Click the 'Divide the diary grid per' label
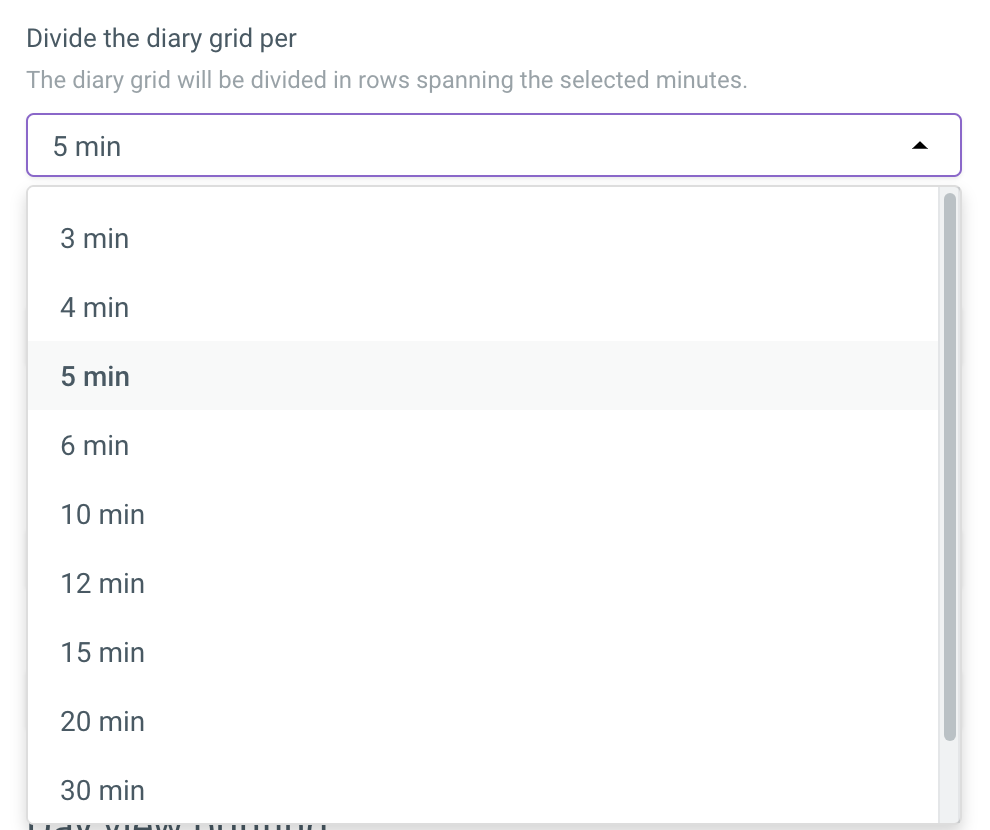 161,39
